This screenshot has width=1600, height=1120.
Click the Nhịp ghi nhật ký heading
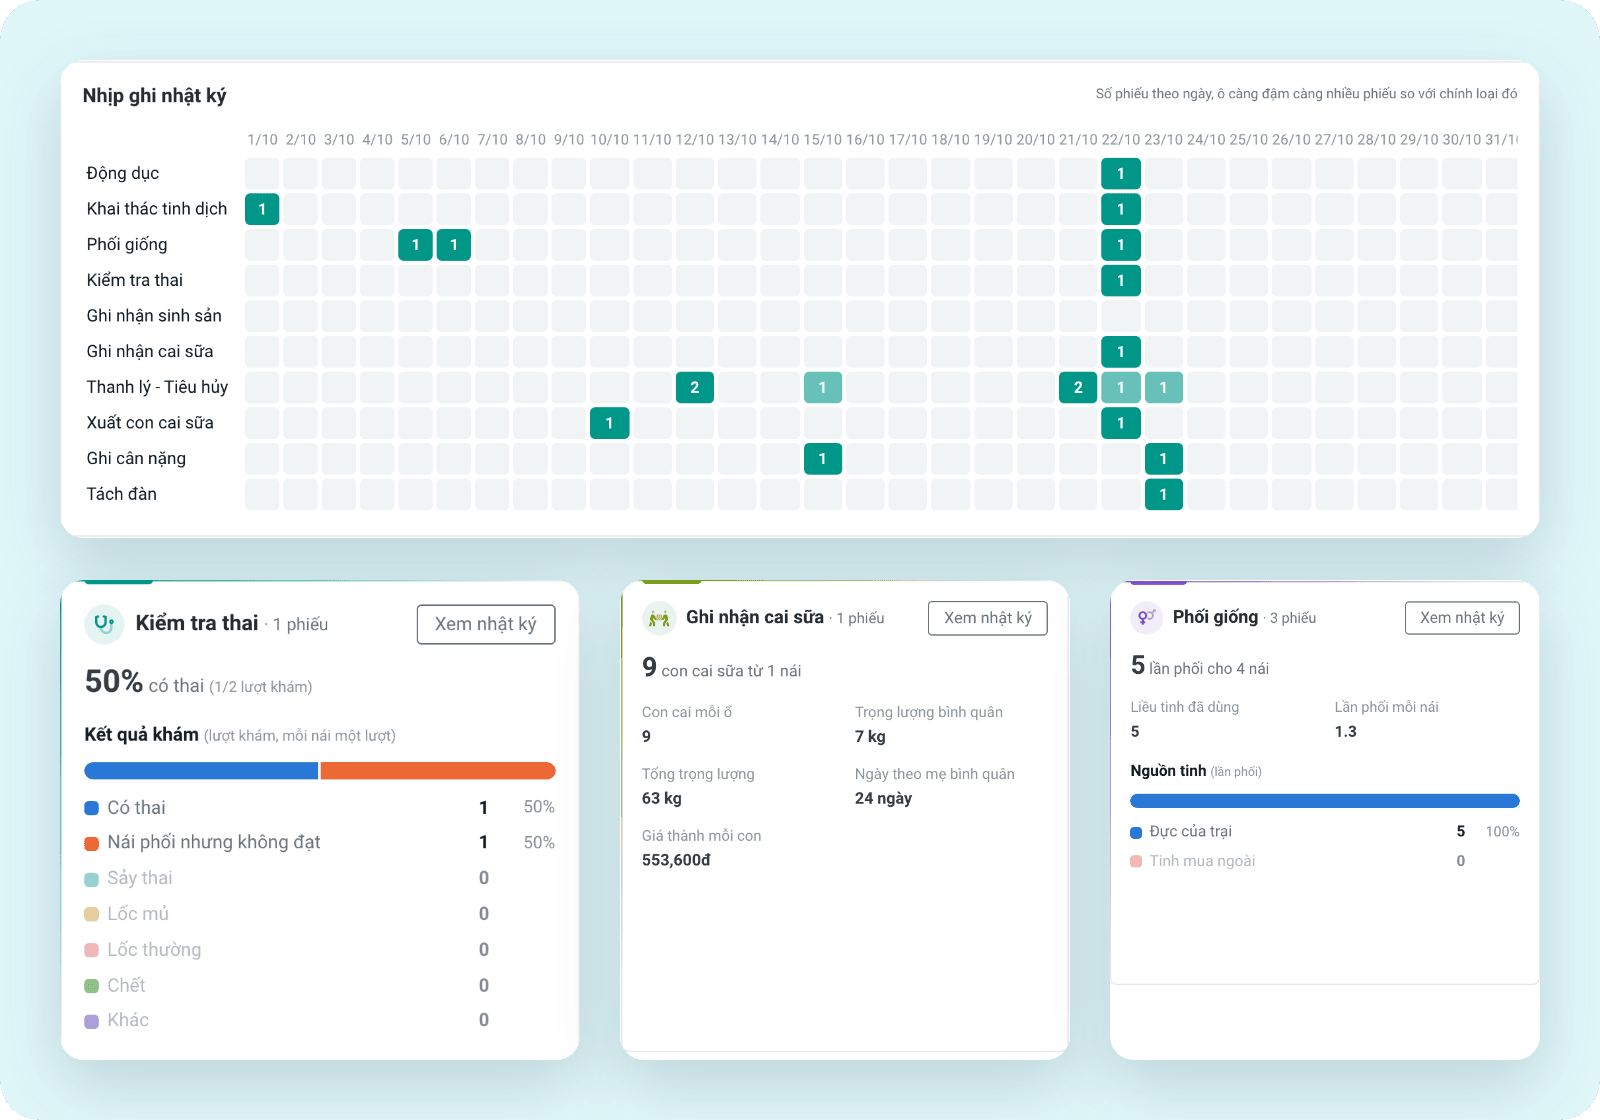155,96
